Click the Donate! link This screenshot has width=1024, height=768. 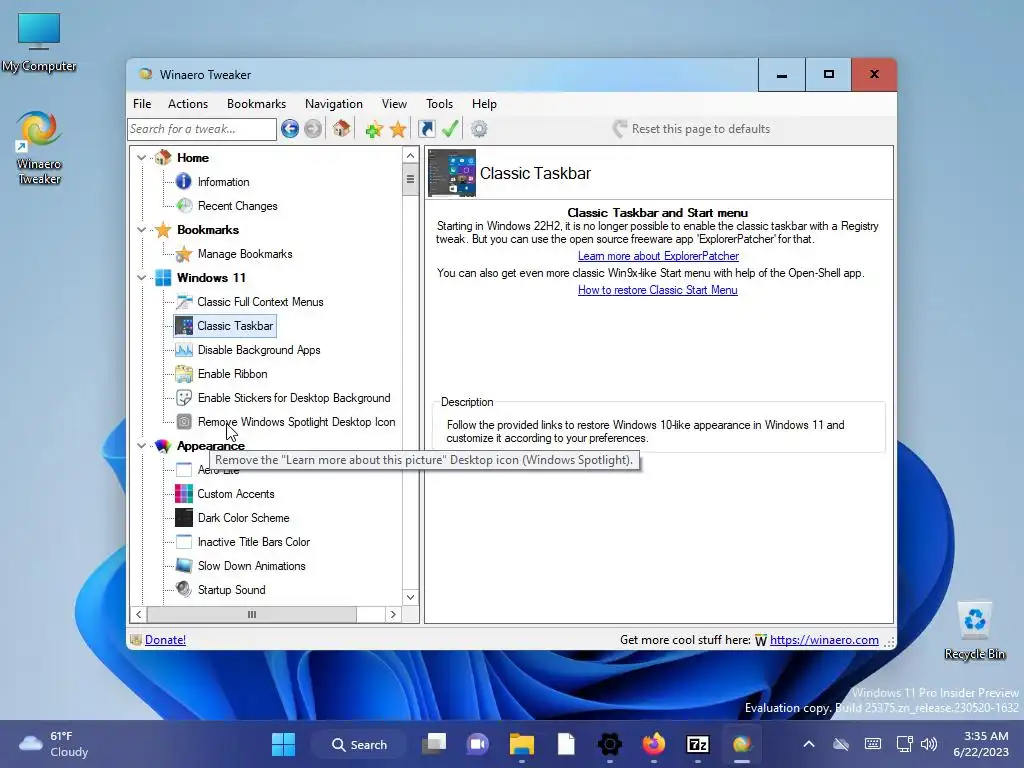coord(165,640)
